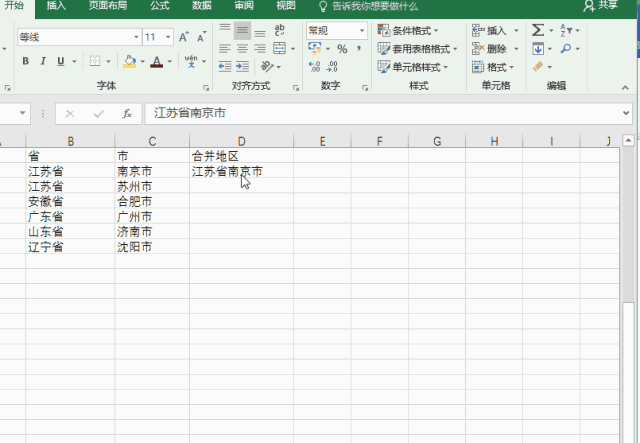Screen dimensions: 640x443
Task: Align text to bottom
Action: 260,31
